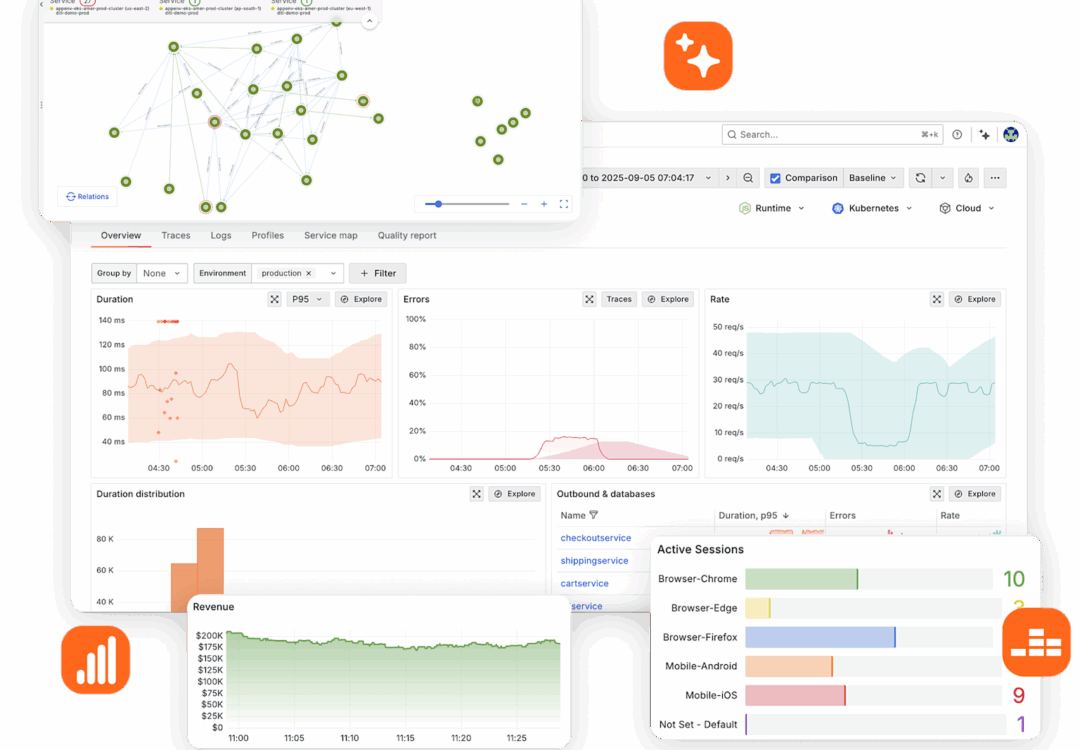Uncheck the Comparison checkbox
Image resolution: width=1080 pixels, height=750 pixels.
(775, 178)
